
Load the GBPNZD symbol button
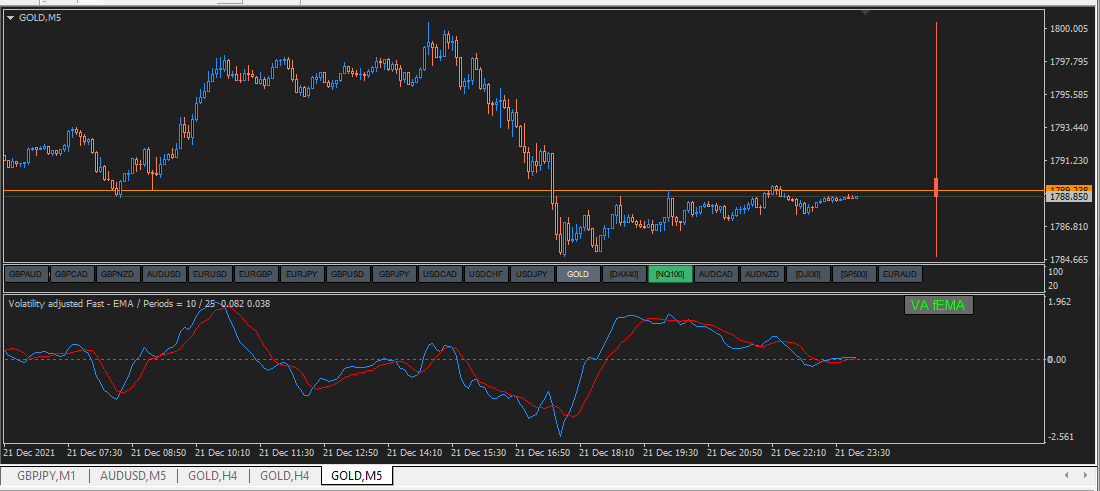point(119,274)
